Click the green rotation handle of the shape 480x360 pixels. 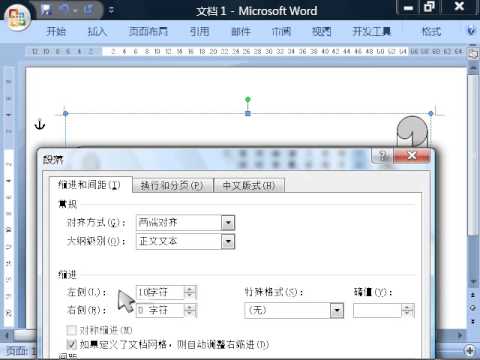pos(248,99)
